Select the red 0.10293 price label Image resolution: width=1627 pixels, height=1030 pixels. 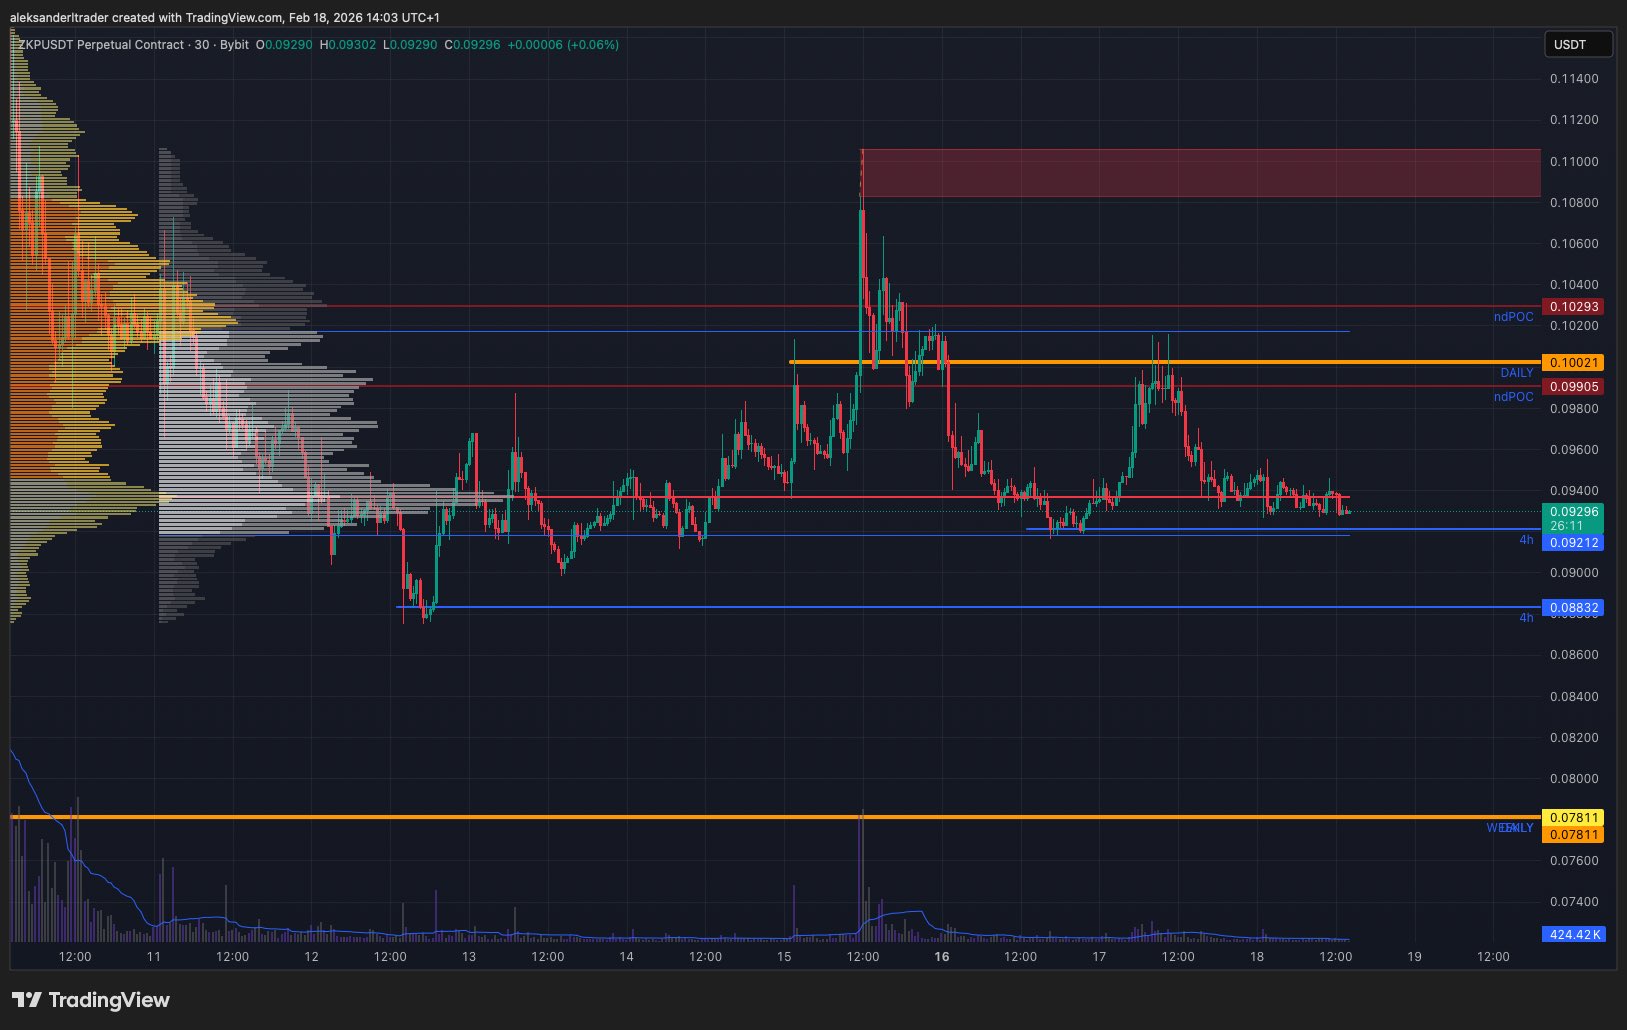1573,307
